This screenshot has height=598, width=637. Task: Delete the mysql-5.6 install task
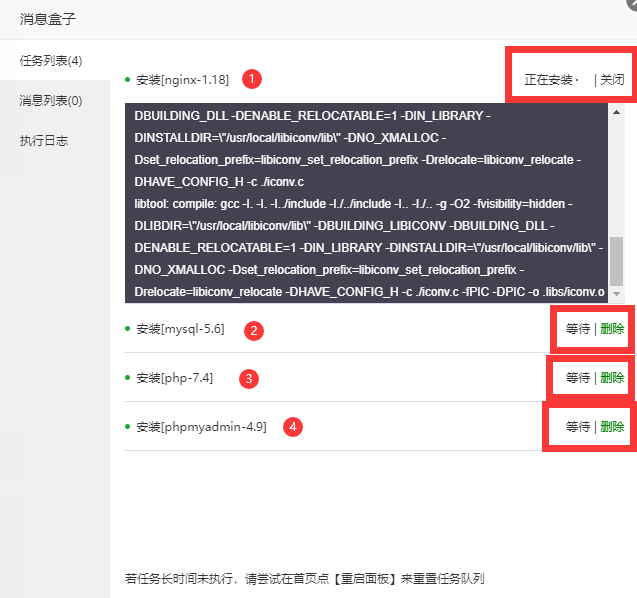click(612, 328)
